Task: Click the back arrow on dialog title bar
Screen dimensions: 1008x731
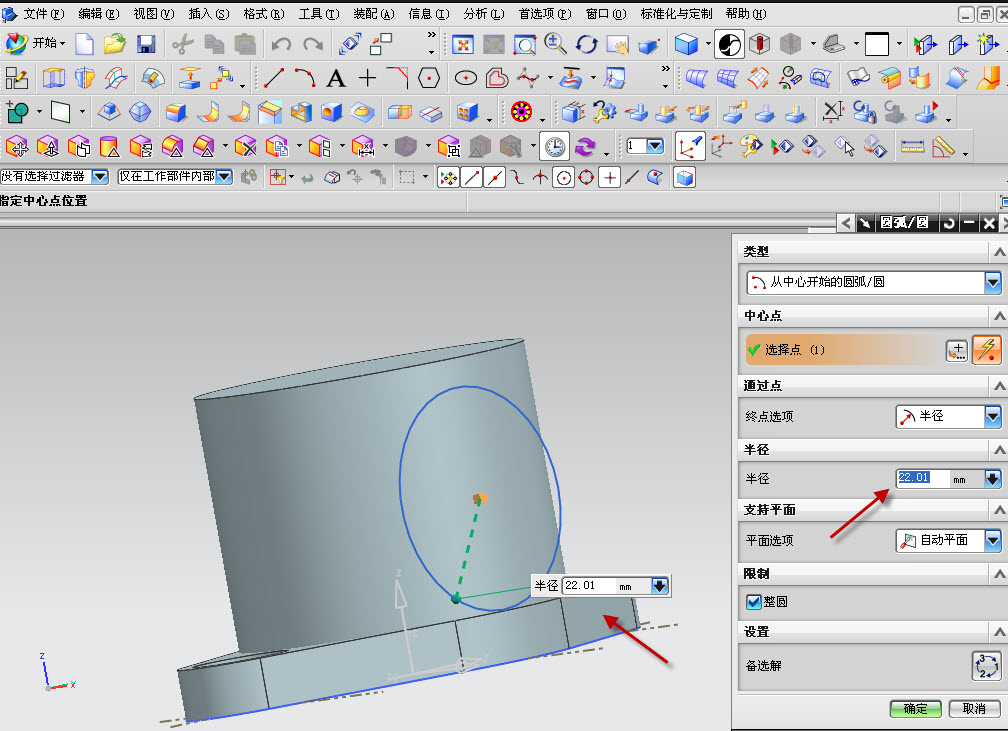Action: point(846,223)
